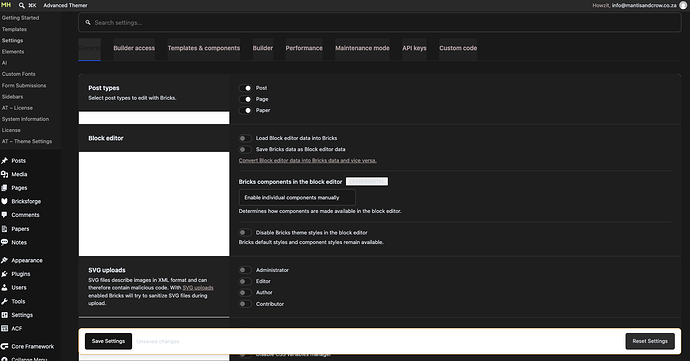
Task: Switch to the Builder access tab
Action: (134, 48)
